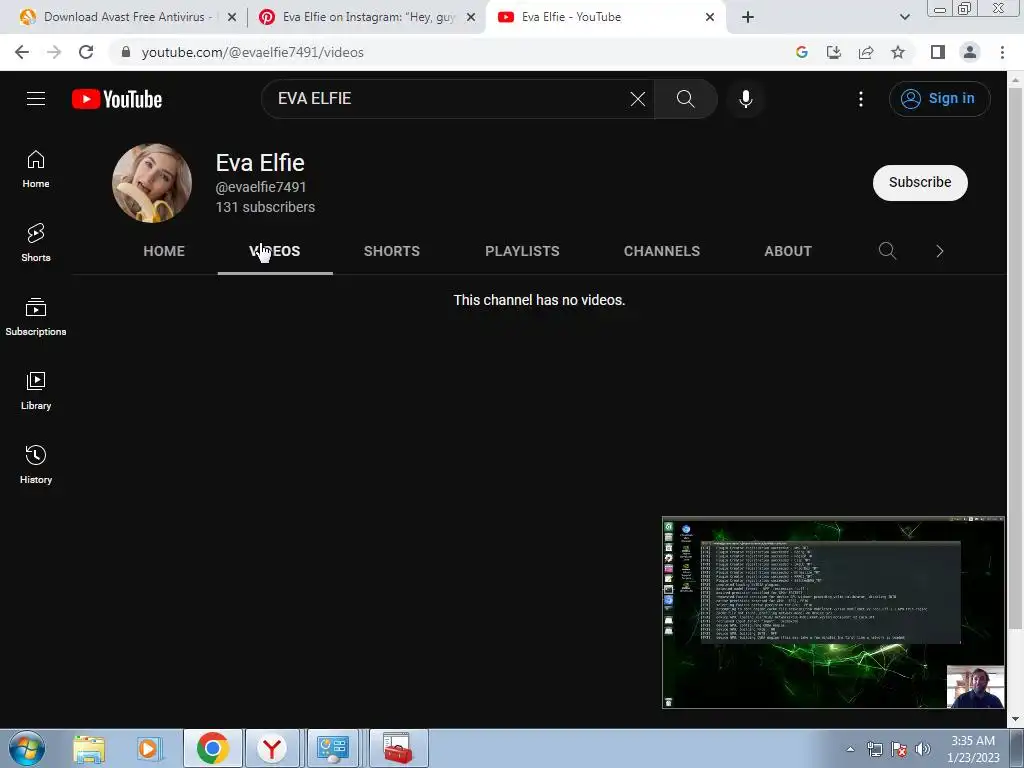
Task: Click the channel avatar picture
Action: click(x=152, y=183)
